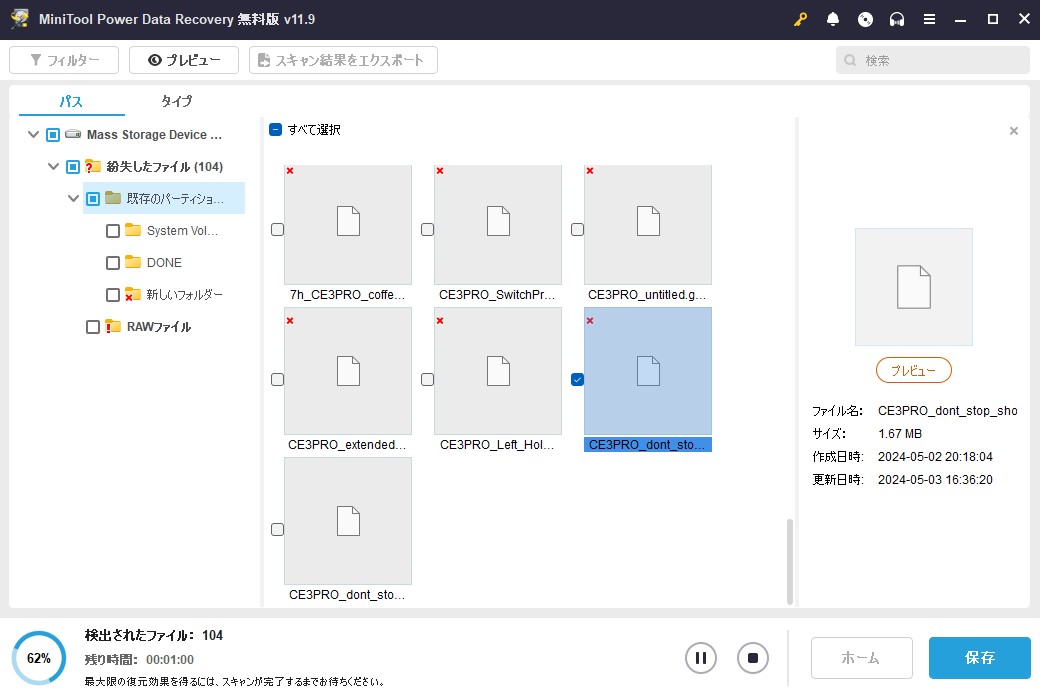Click the file list vertical scrollbar
Image resolution: width=1040 pixels, height=695 pixels.
789,562
